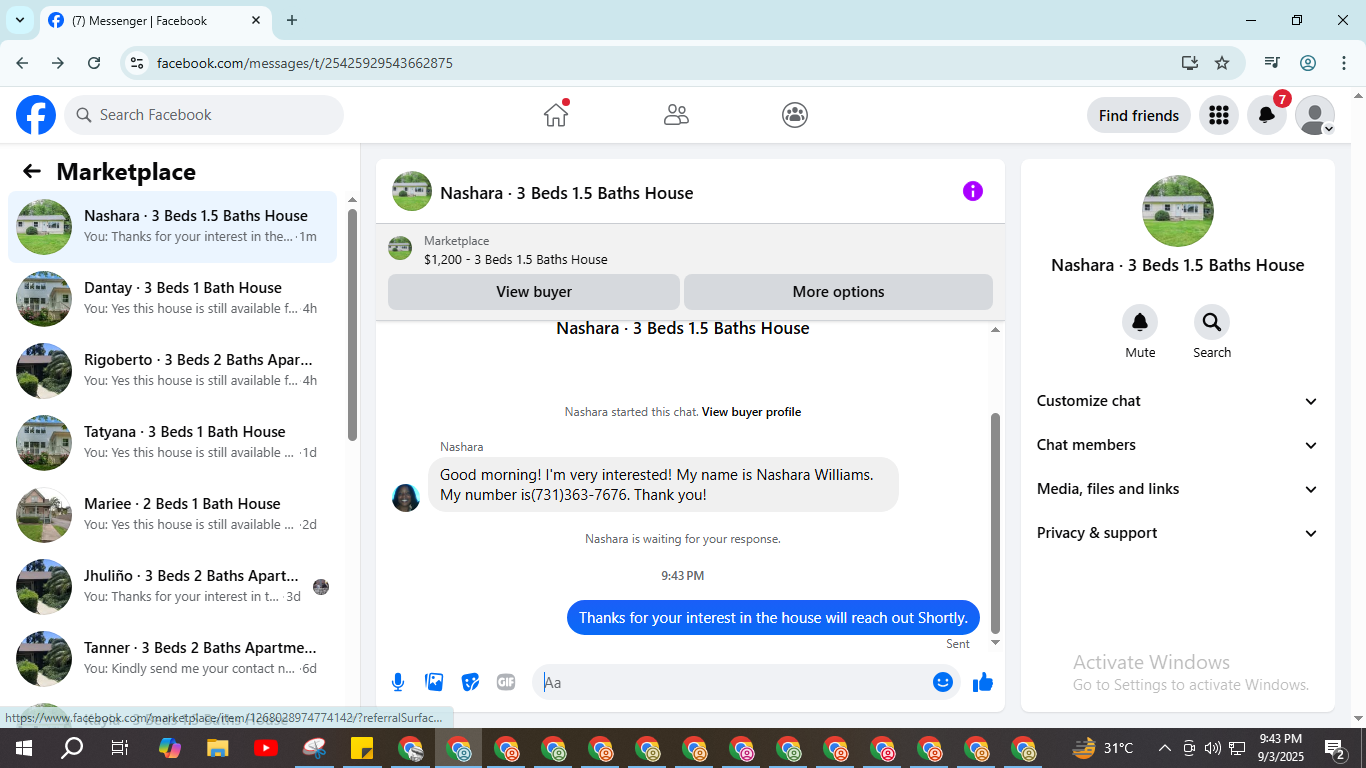Send a thumbs-up like
The width and height of the screenshot is (1366, 768).
983,682
